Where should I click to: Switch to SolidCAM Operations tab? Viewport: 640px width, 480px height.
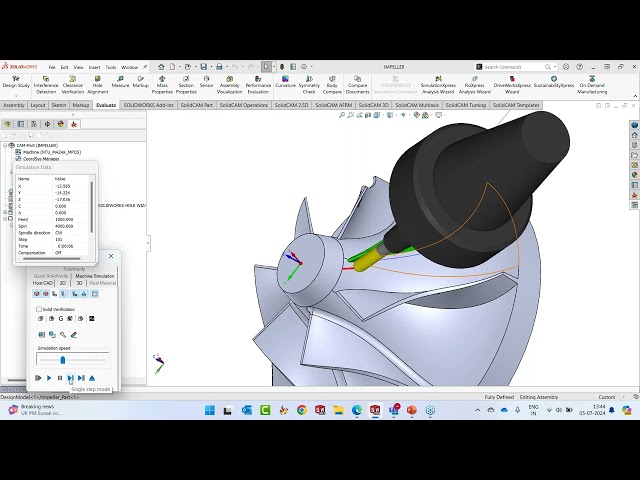coord(244,105)
